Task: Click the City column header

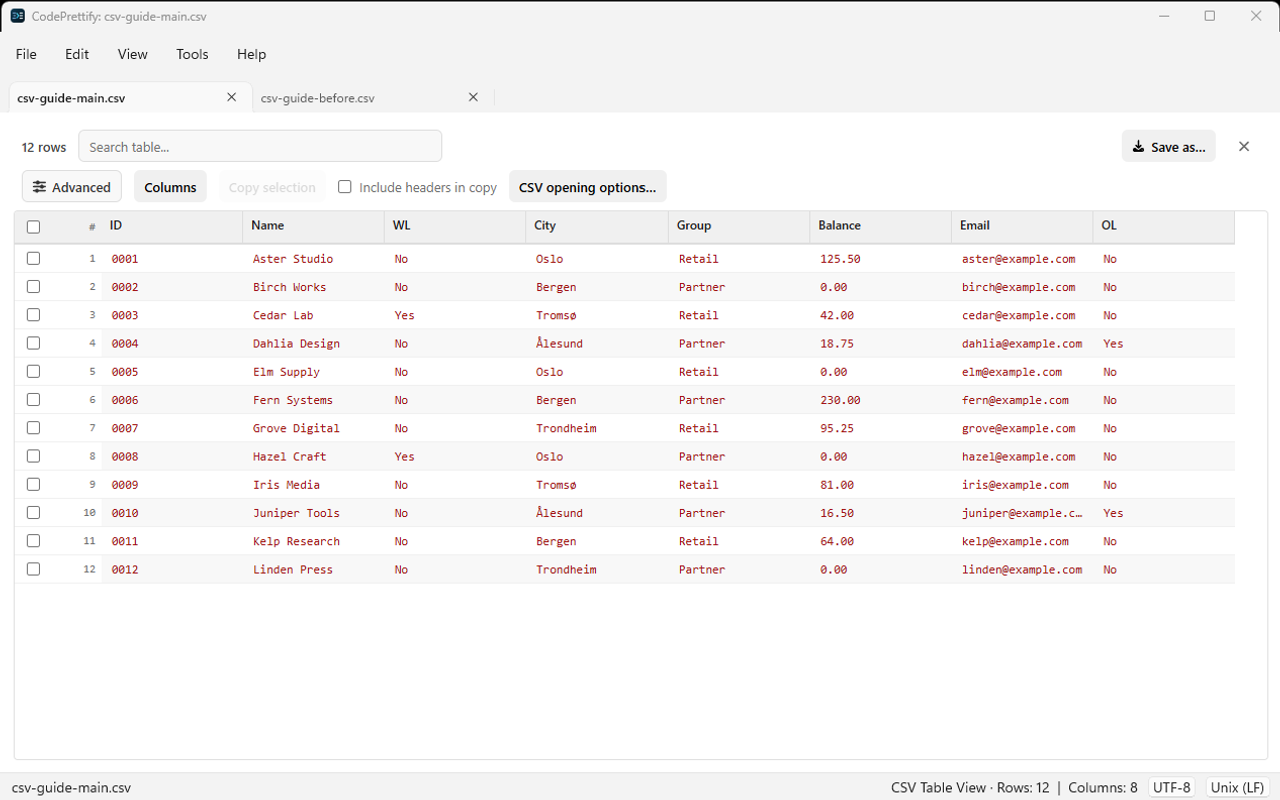Action: coord(597,226)
